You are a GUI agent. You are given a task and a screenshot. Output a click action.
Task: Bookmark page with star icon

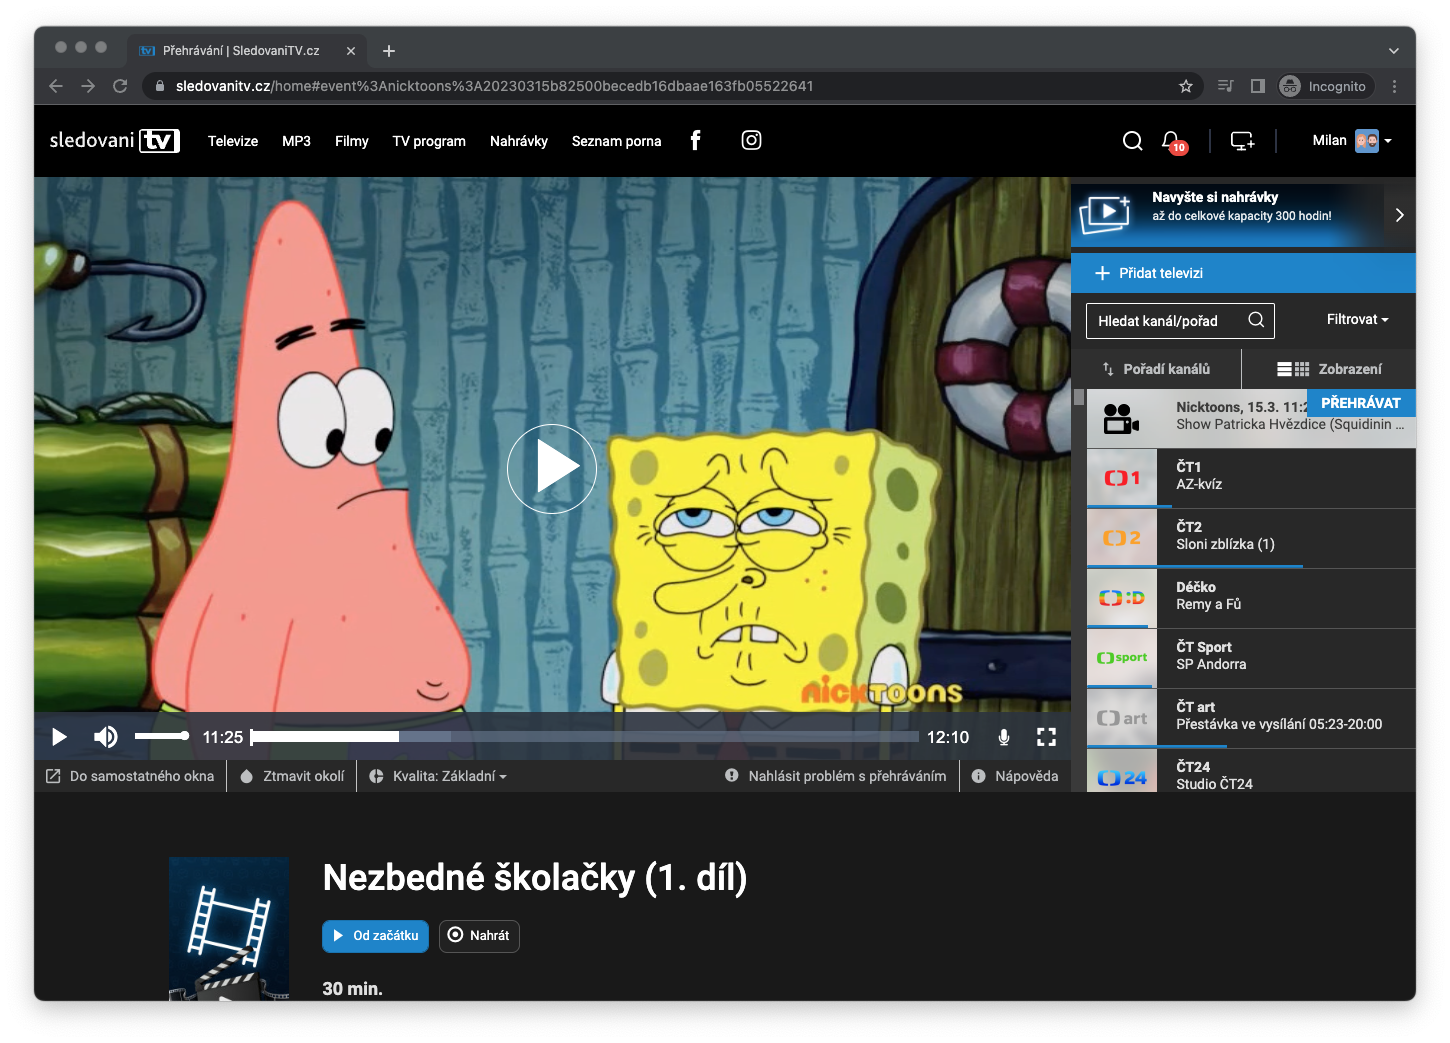[1186, 86]
